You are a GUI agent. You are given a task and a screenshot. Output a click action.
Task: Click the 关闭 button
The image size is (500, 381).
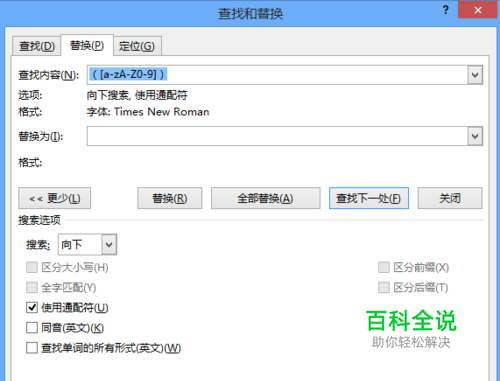click(x=450, y=198)
